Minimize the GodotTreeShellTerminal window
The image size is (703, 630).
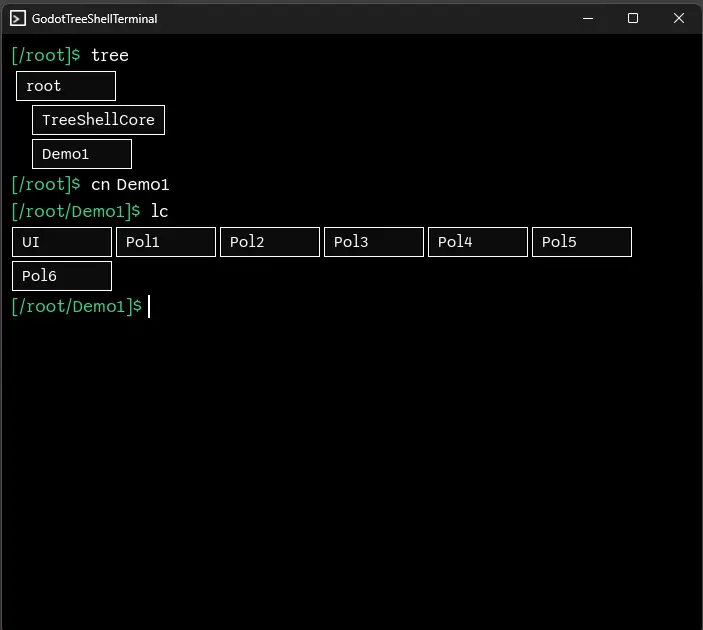pyautogui.click(x=588, y=18)
